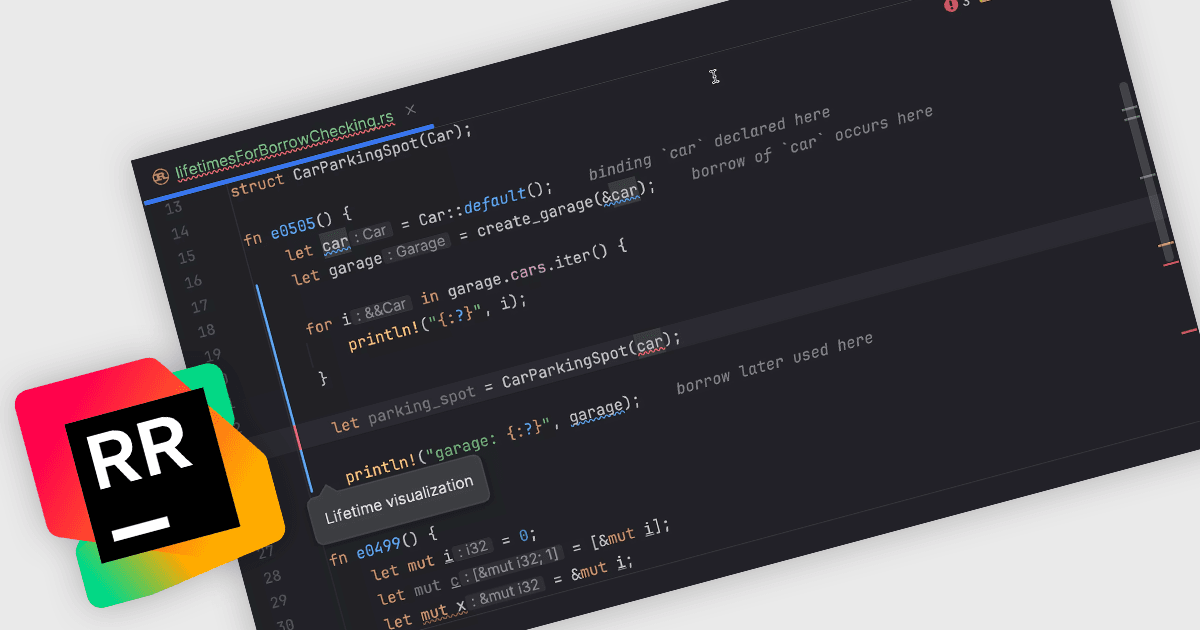Close the lifetimesForBorrowChecking.rs tab

(x=410, y=108)
